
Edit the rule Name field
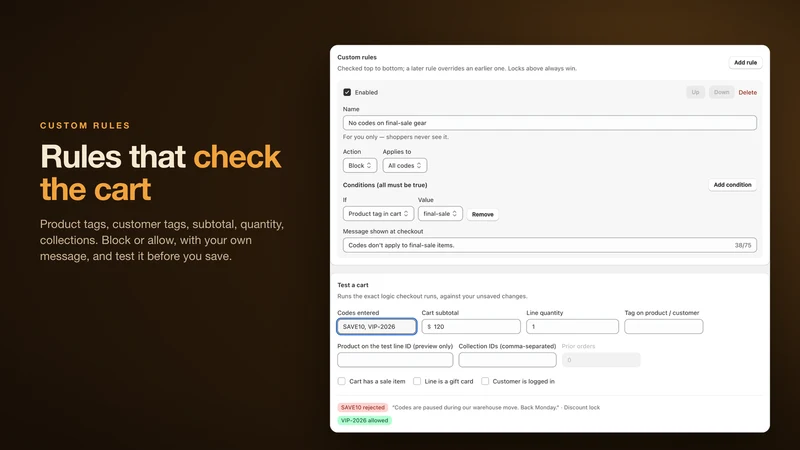(x=549, y=123)
